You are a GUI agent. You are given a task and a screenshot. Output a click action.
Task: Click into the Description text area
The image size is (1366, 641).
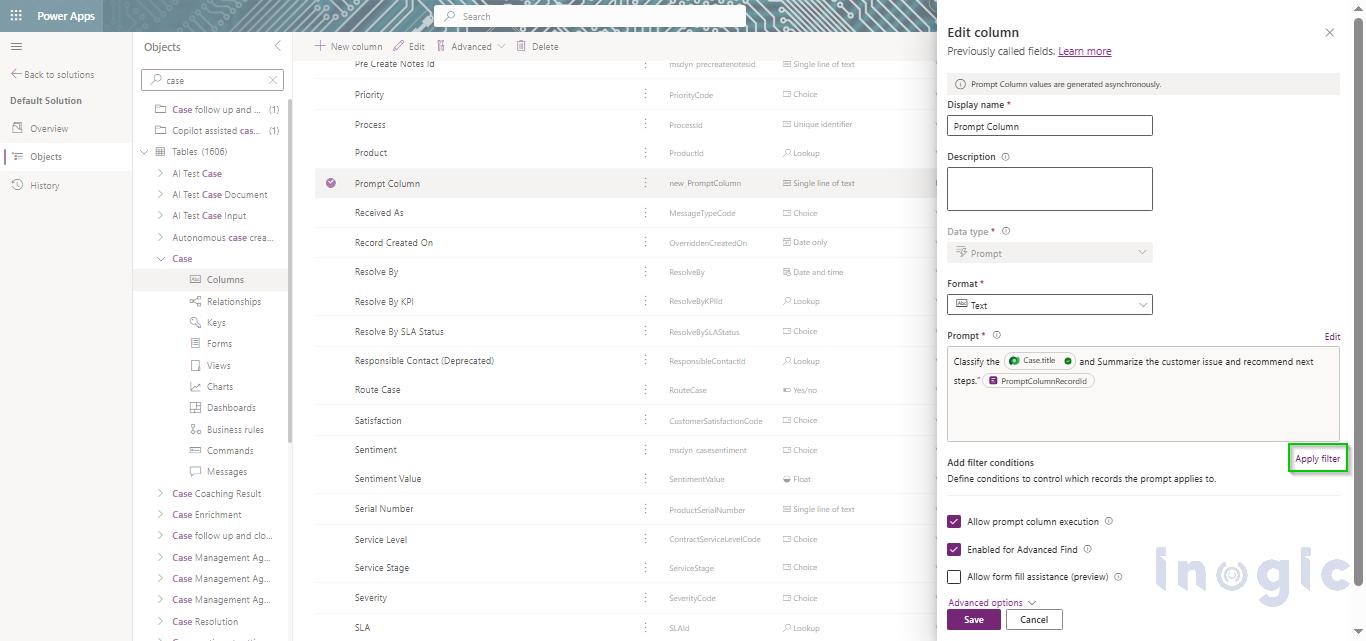pos(1050,189)
